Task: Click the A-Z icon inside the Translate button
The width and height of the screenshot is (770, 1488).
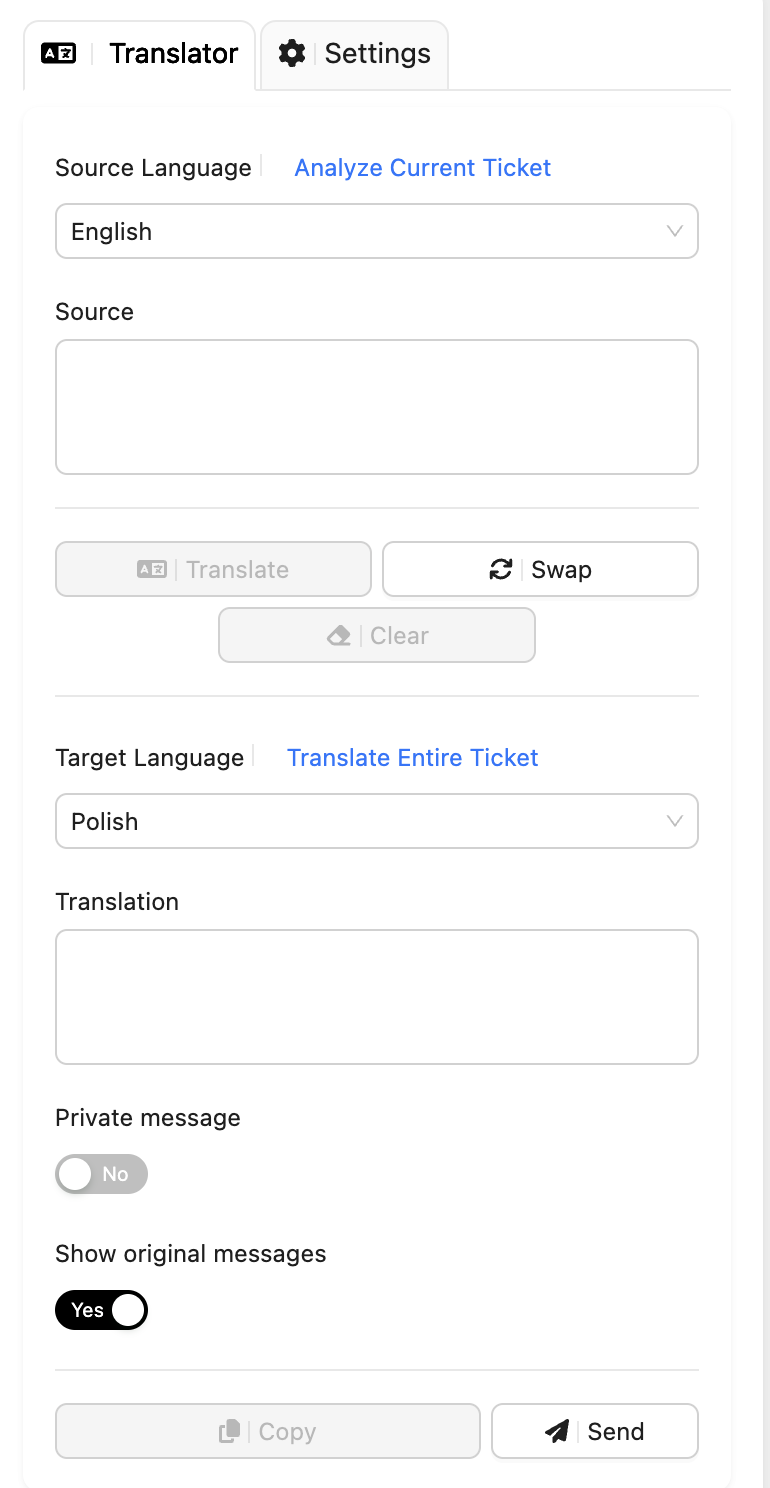Action: coord(152,568)
